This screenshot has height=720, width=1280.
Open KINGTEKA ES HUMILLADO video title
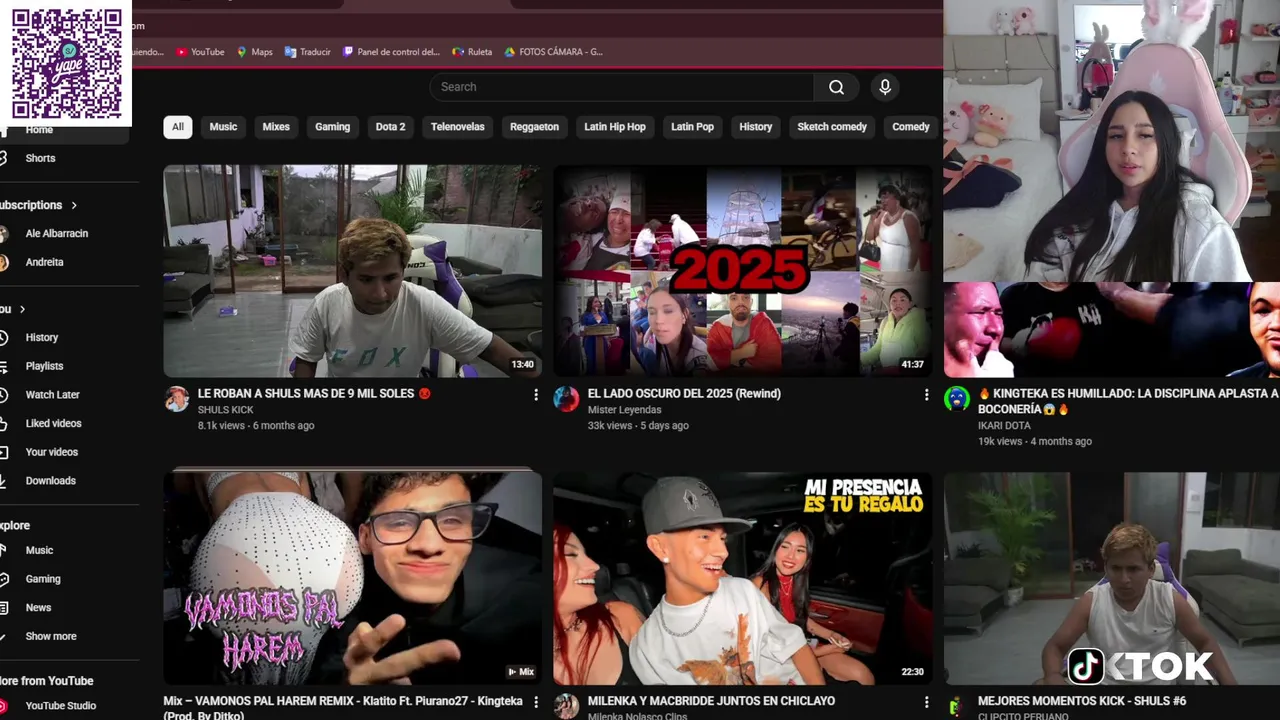[x=1128, y=401]
